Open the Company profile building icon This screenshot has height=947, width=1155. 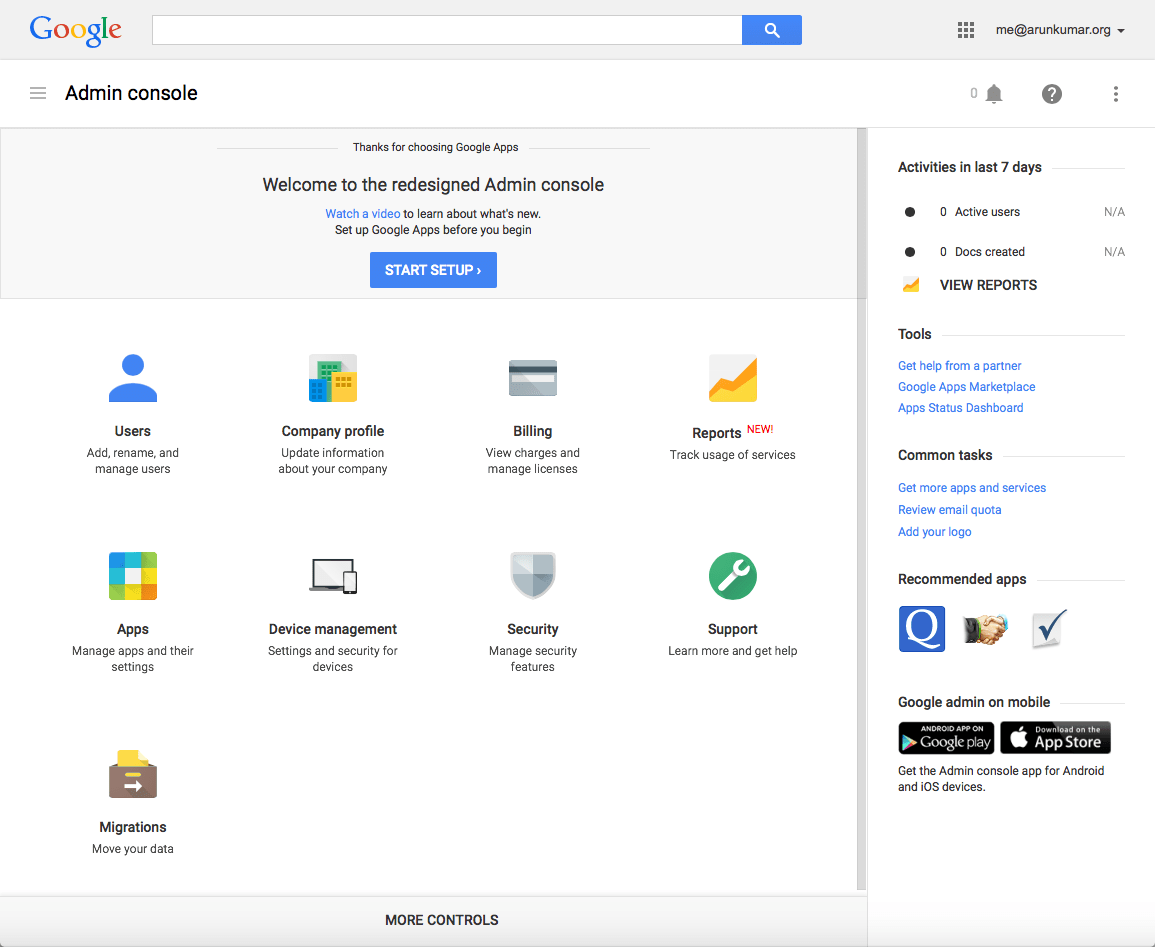click(332, 378)
